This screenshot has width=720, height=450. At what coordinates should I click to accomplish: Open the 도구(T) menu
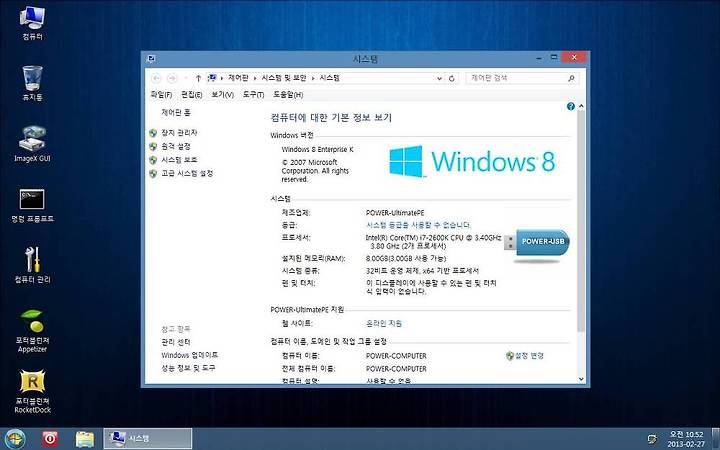[x=253, y=95]
